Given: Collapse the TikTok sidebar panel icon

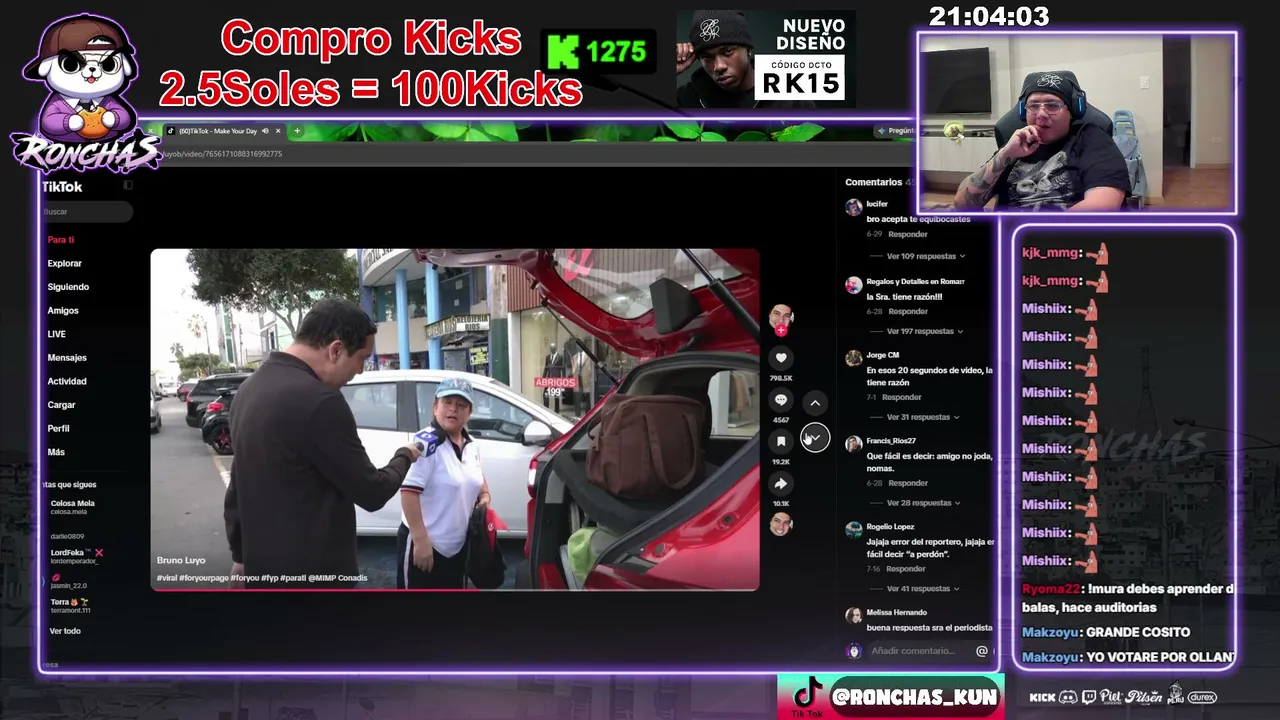Looking at the screenshot, I should [x=128, y=186].
